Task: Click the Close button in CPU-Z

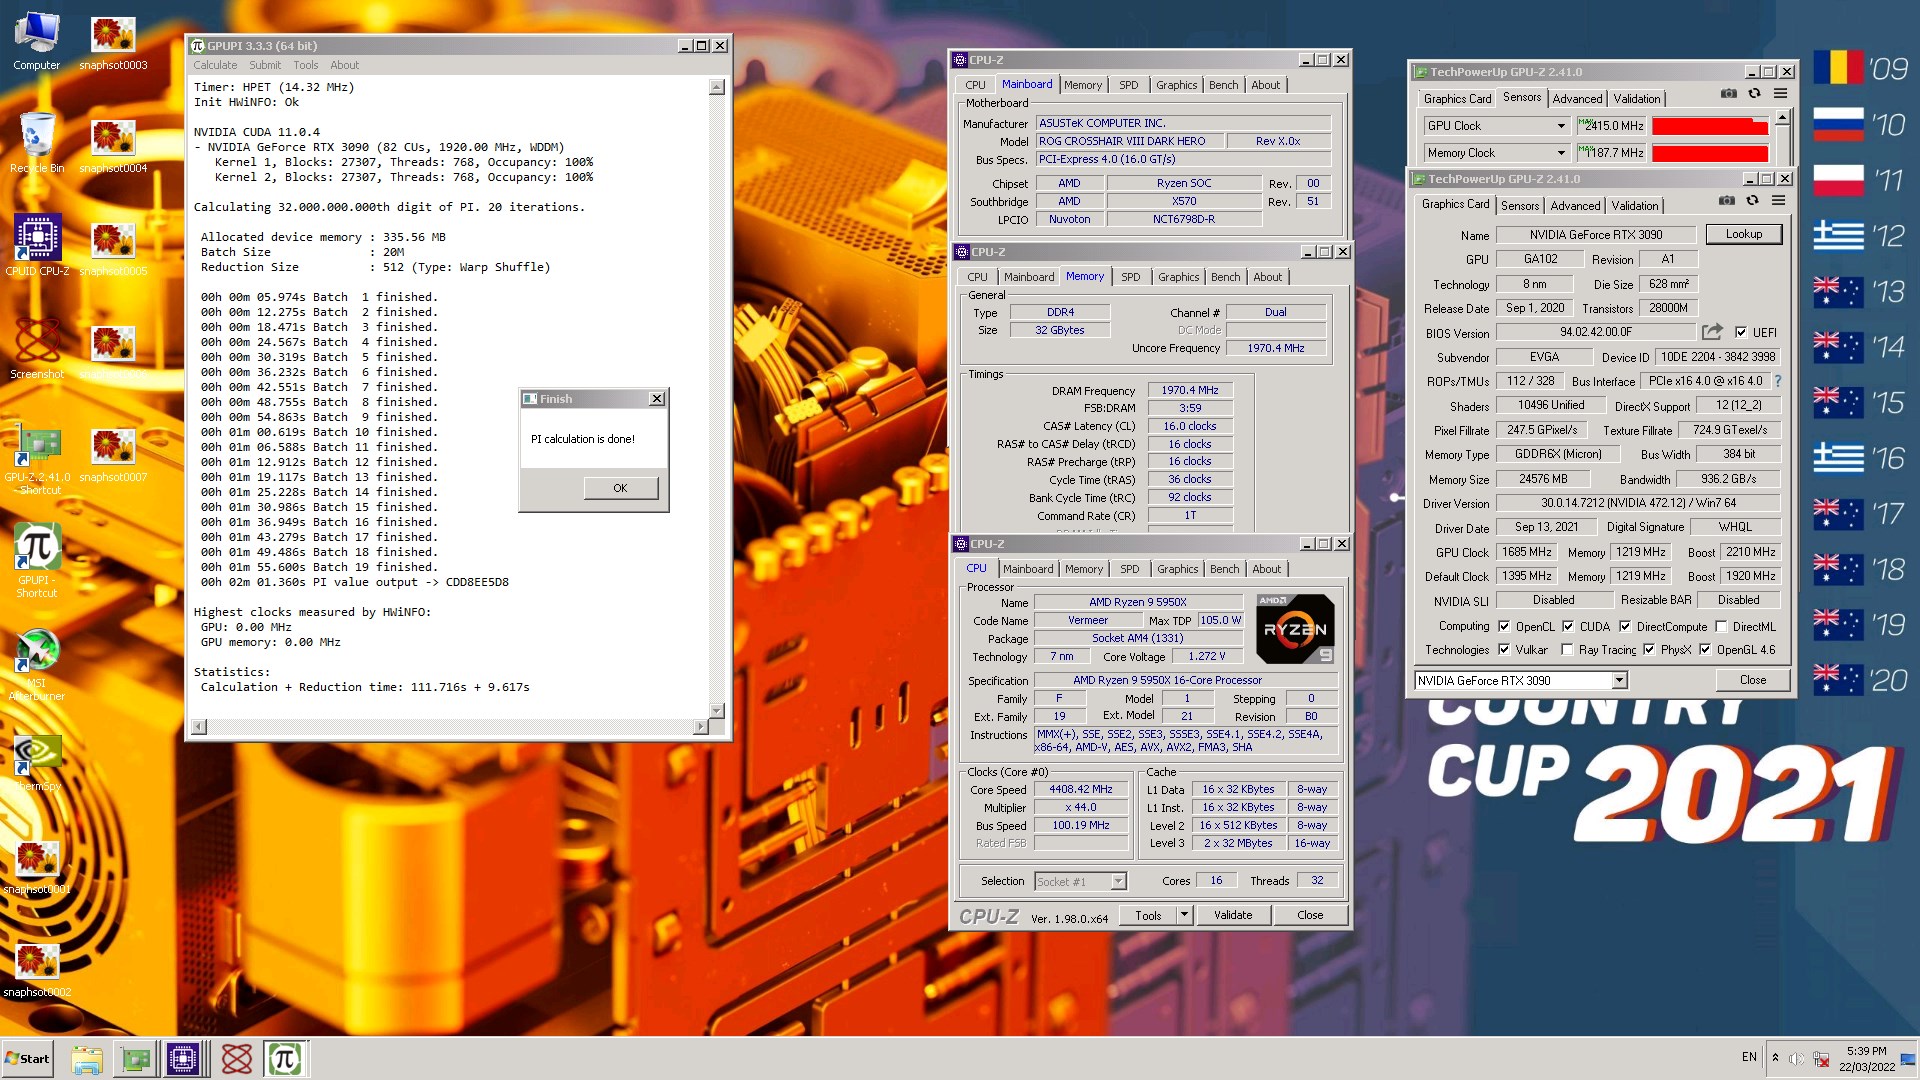Action: [x=1309, y=915]
